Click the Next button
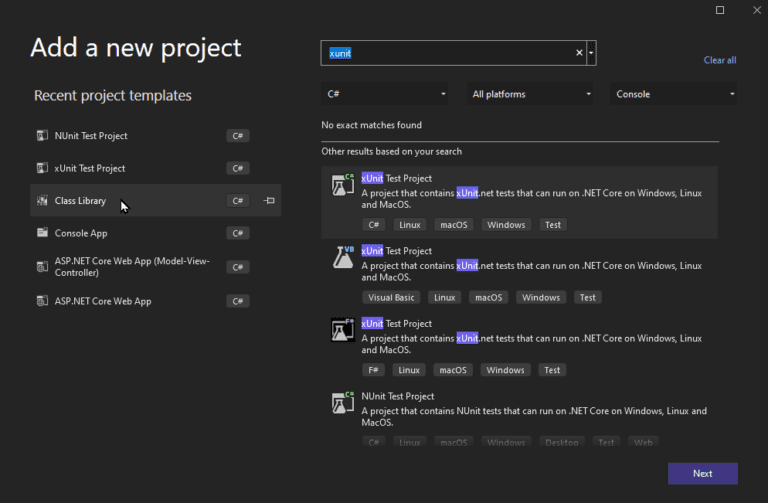This screenshot has height=503, width=768. pos(702,473)
